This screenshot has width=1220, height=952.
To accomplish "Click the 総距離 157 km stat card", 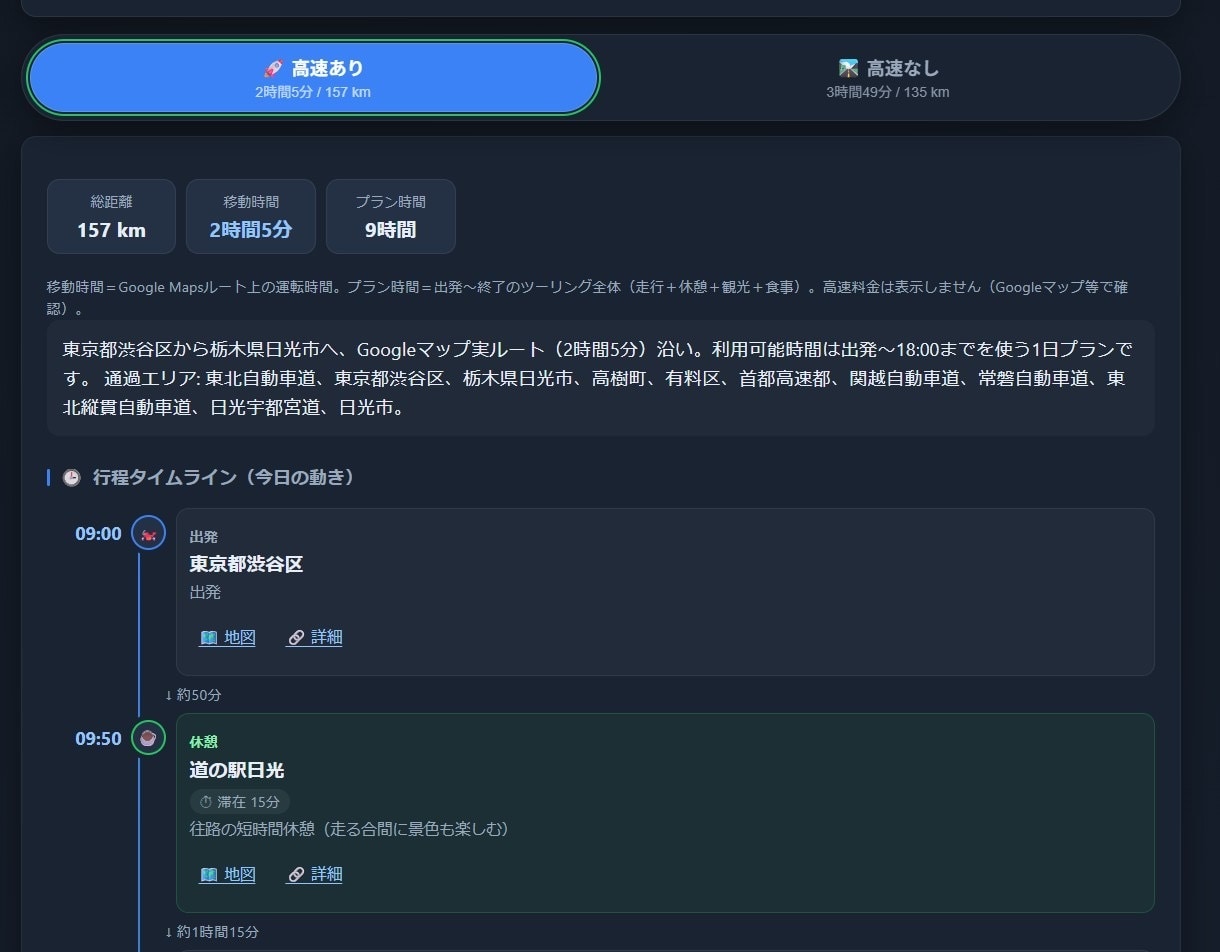I will (x=111, y=216).
